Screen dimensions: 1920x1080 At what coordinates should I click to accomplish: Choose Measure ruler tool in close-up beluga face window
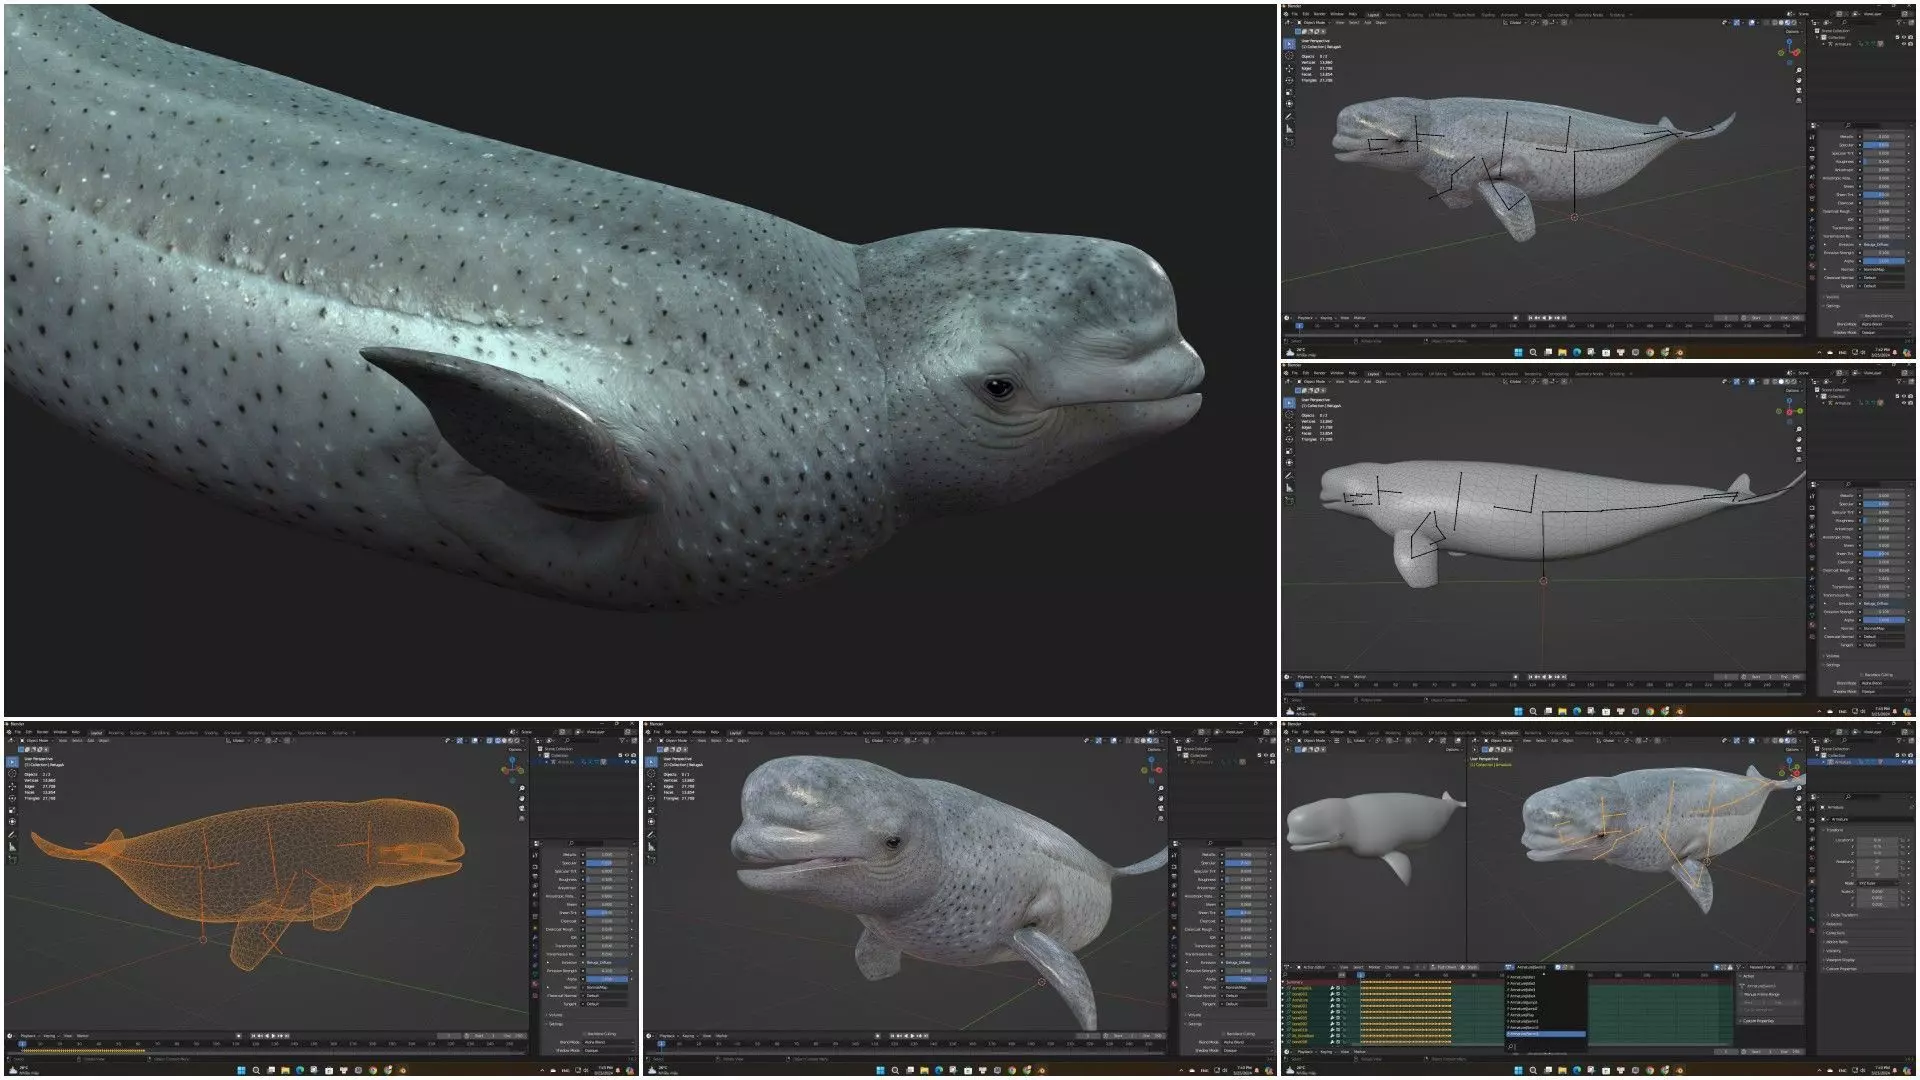[651, 847]
